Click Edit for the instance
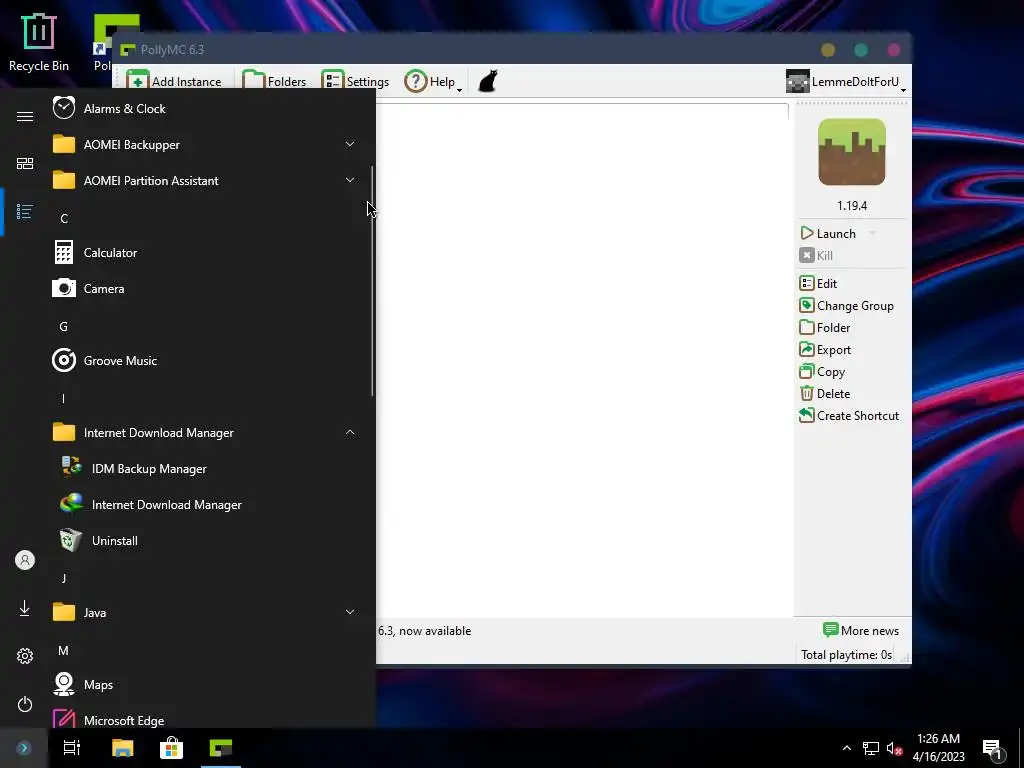The height and width of the screenshot is (768, 1024). coord(818,283)
